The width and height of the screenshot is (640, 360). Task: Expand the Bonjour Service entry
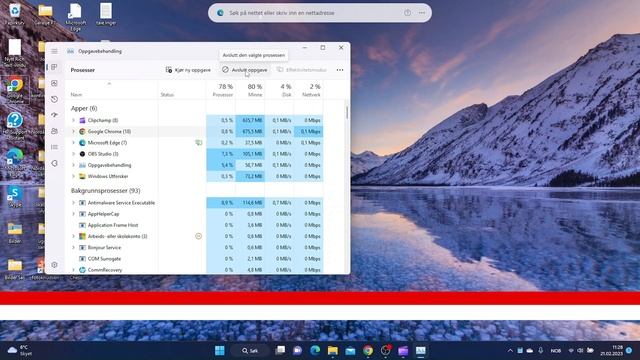pos(73,248)
